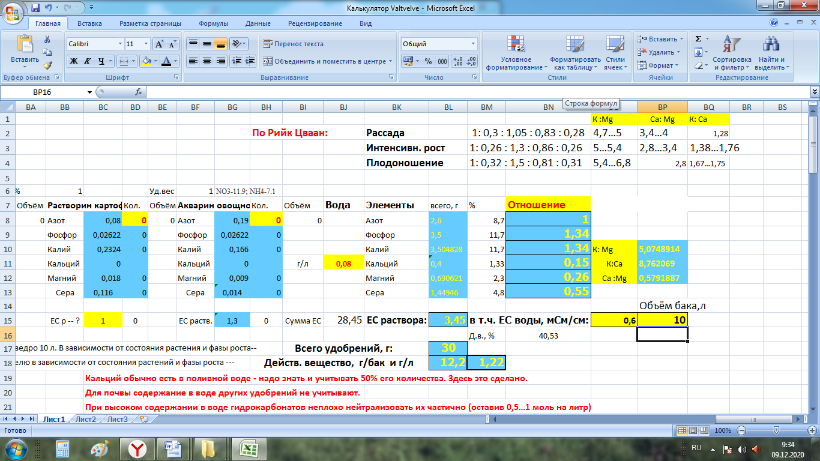This screenshot has width=820, height=461.
Task: Expand the merge and center dropdown arrow
Action: (x=391, y=61)
